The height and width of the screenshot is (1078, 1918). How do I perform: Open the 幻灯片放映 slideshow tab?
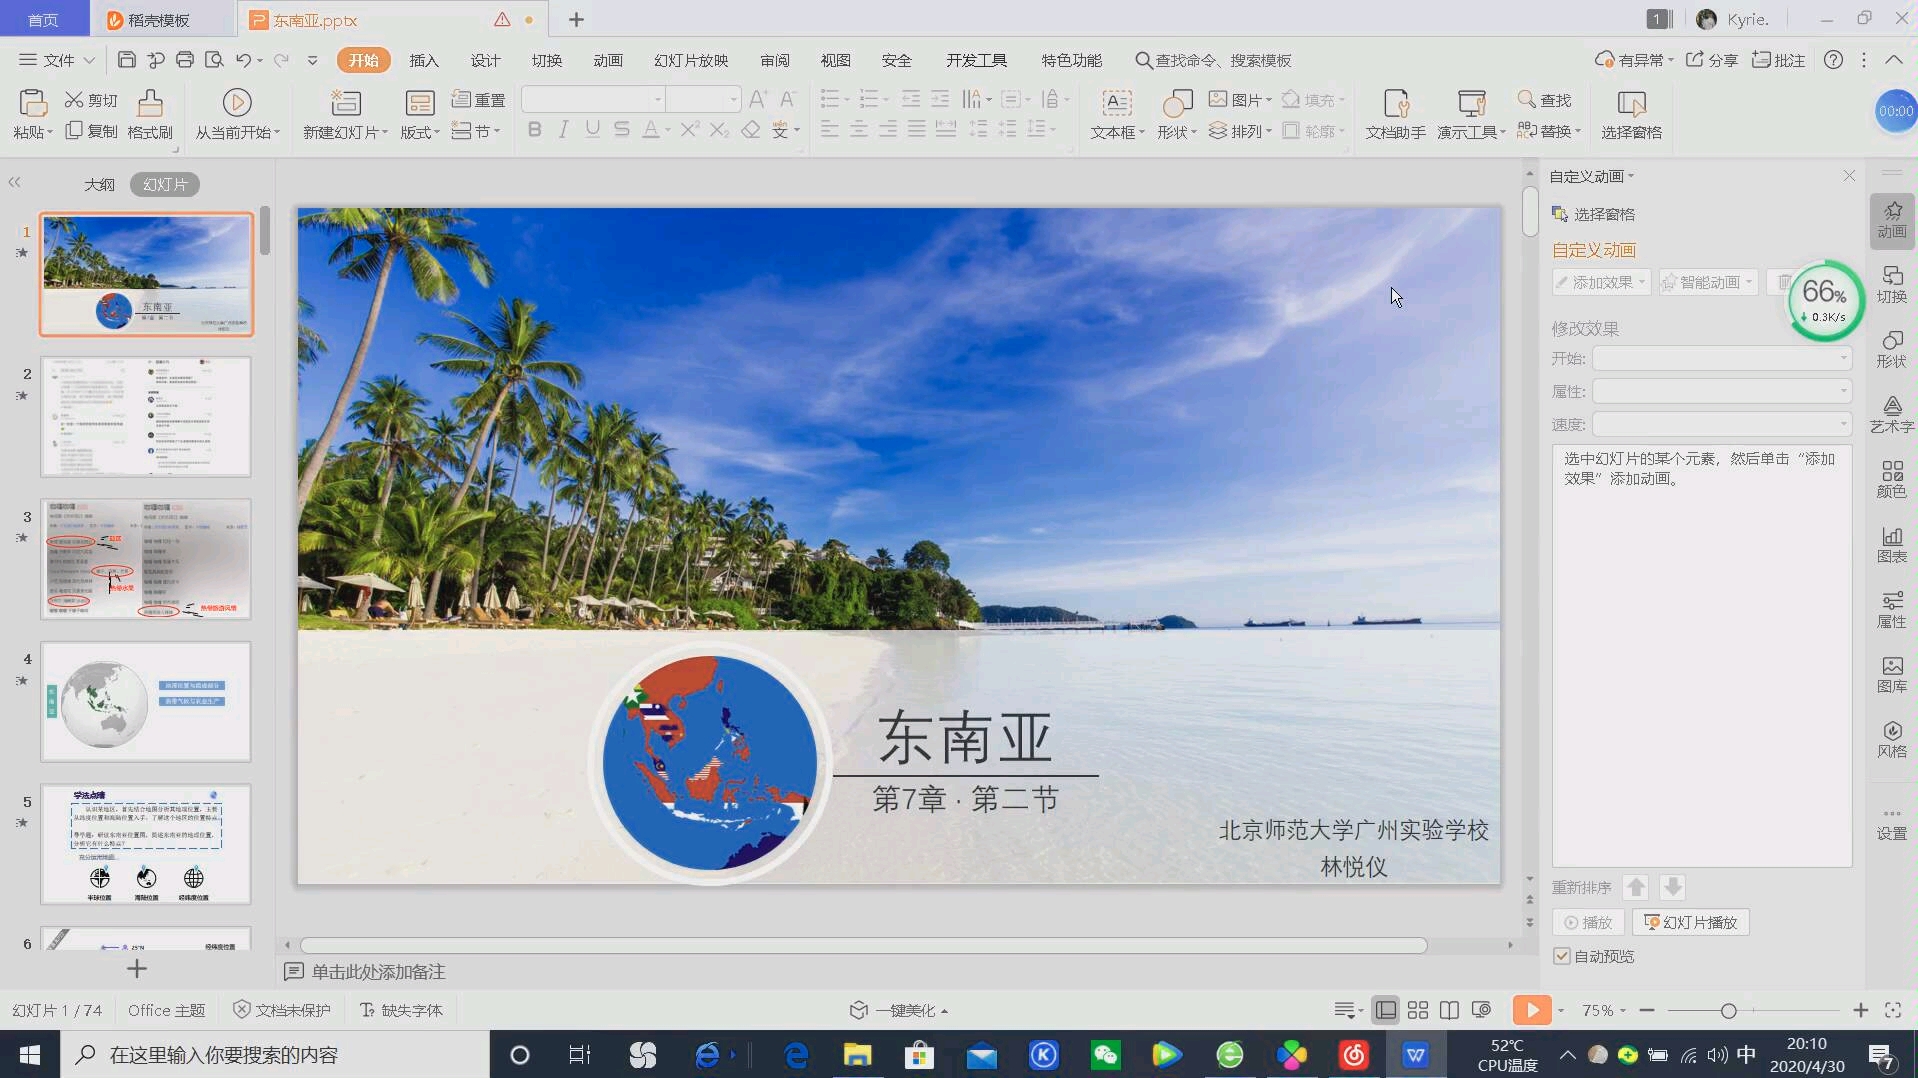click(690, 60)
